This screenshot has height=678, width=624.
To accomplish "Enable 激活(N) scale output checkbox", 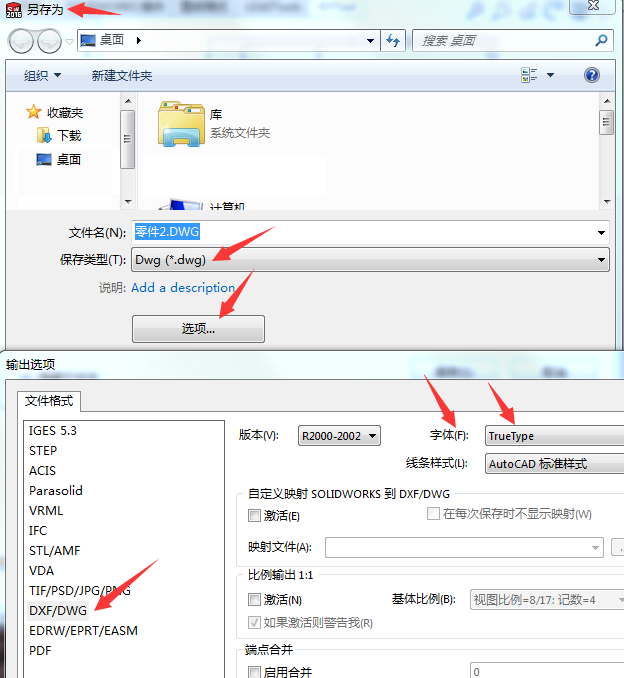I will tap(254, 599).
